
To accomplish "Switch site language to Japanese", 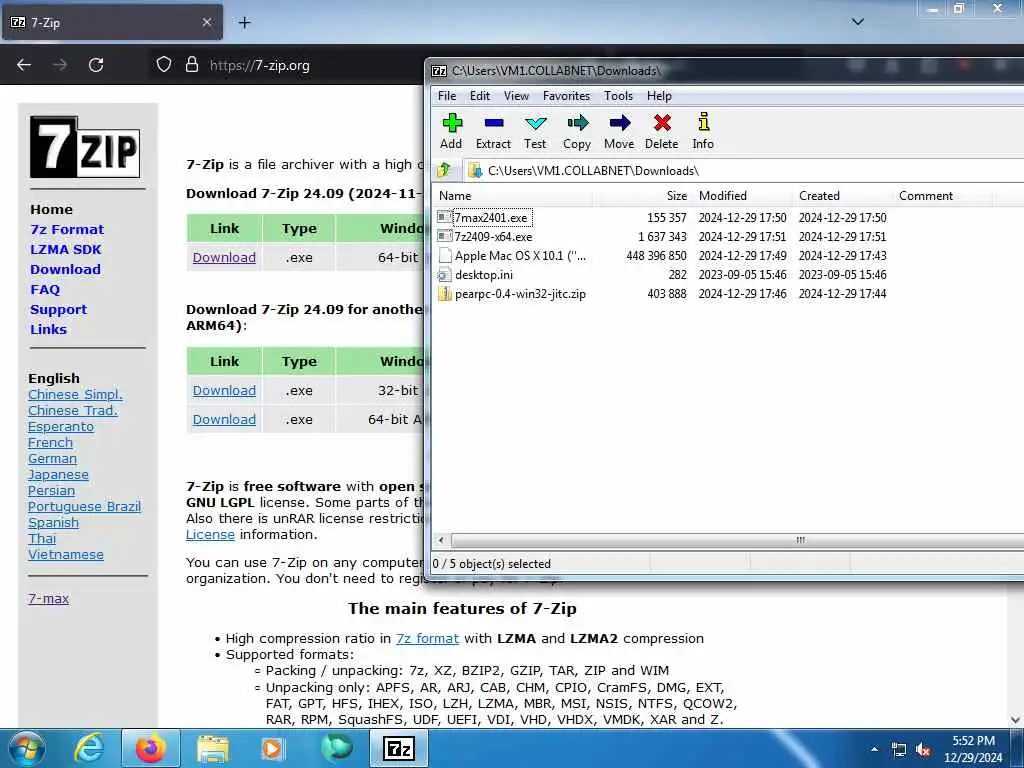I will pos(58,475).
